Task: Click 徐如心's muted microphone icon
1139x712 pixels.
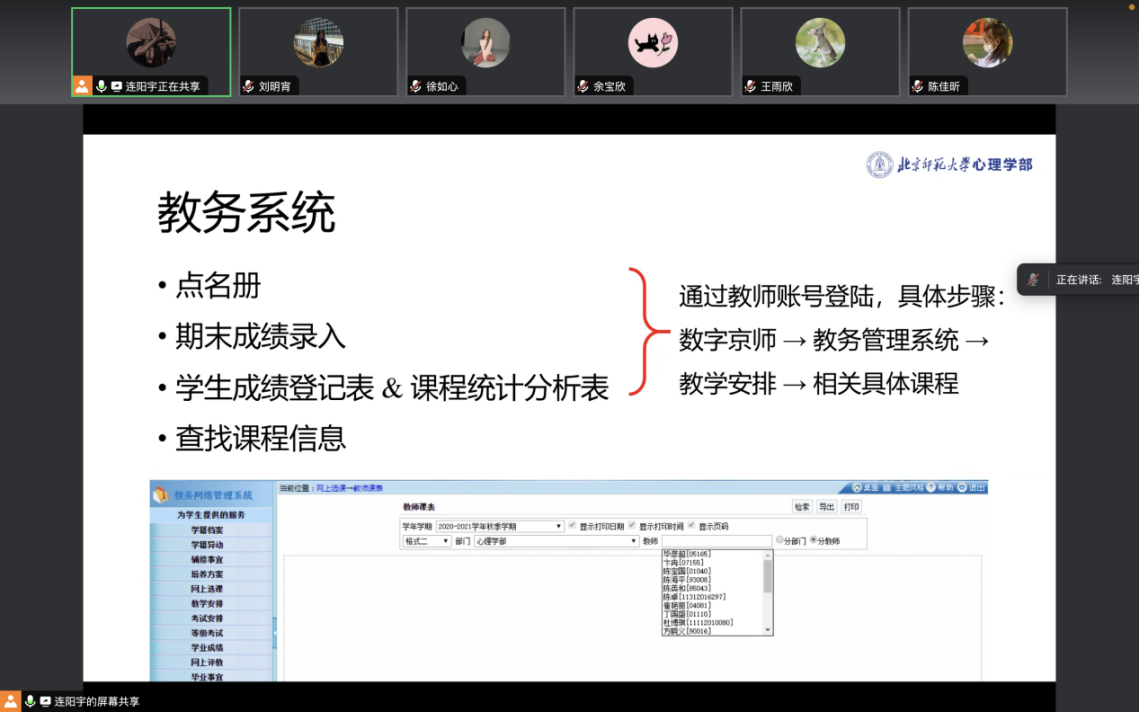Action: [x=416, y=87]
